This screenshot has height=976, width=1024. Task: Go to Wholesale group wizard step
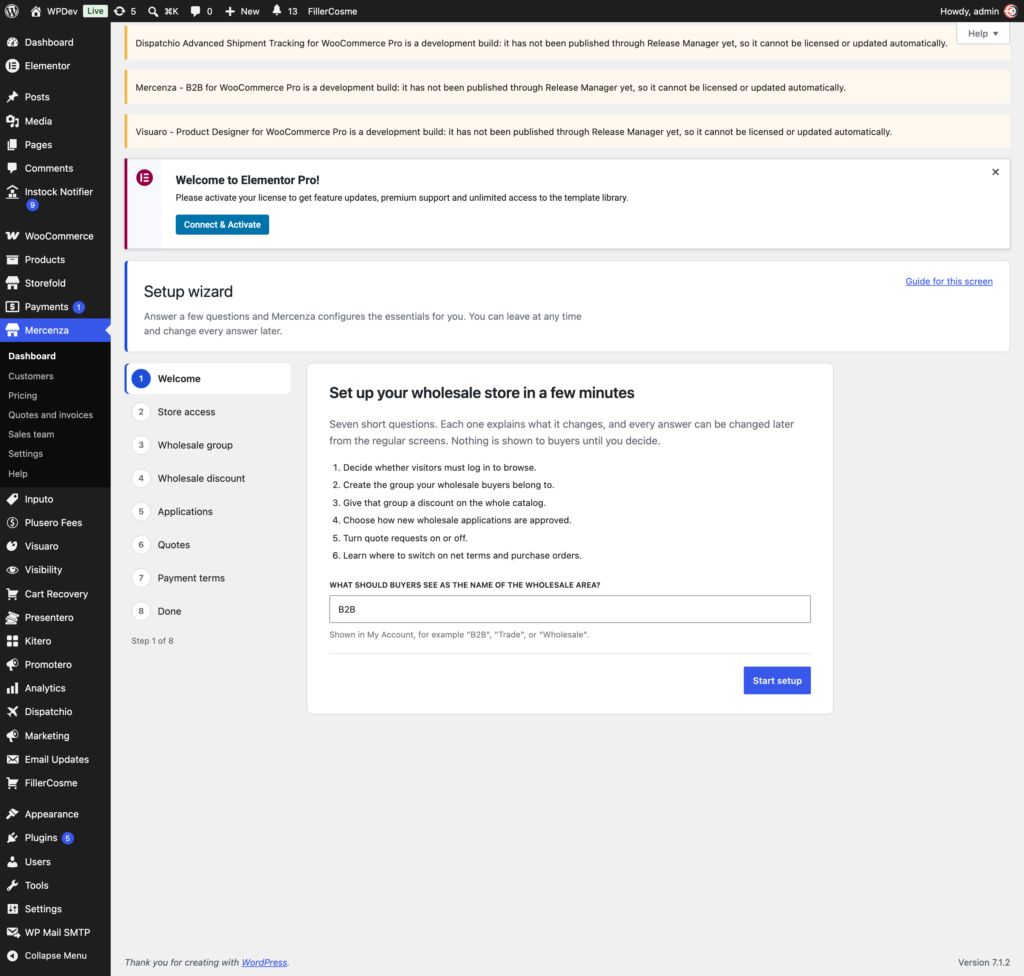coord(208,445)
